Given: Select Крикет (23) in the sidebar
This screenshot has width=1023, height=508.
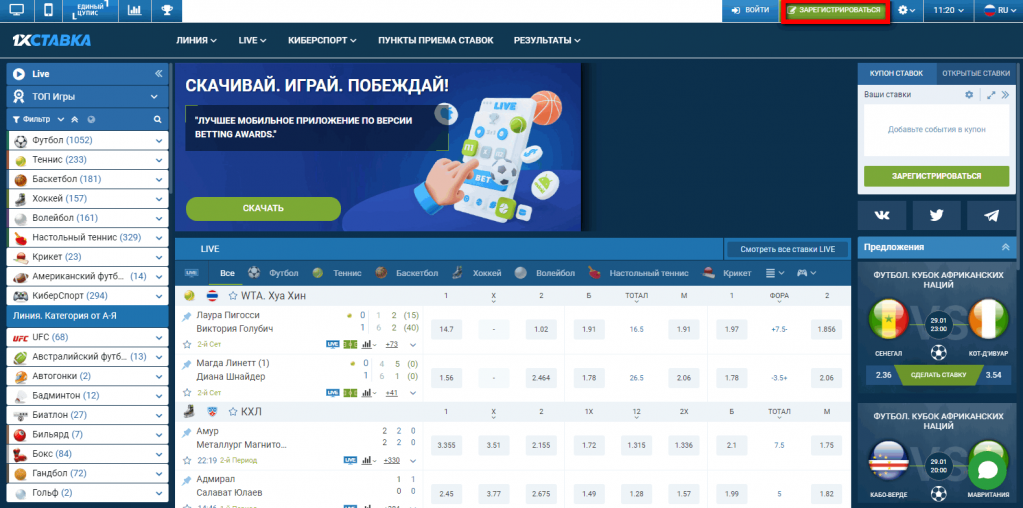Looking at the screenshot, I should 88,257.
